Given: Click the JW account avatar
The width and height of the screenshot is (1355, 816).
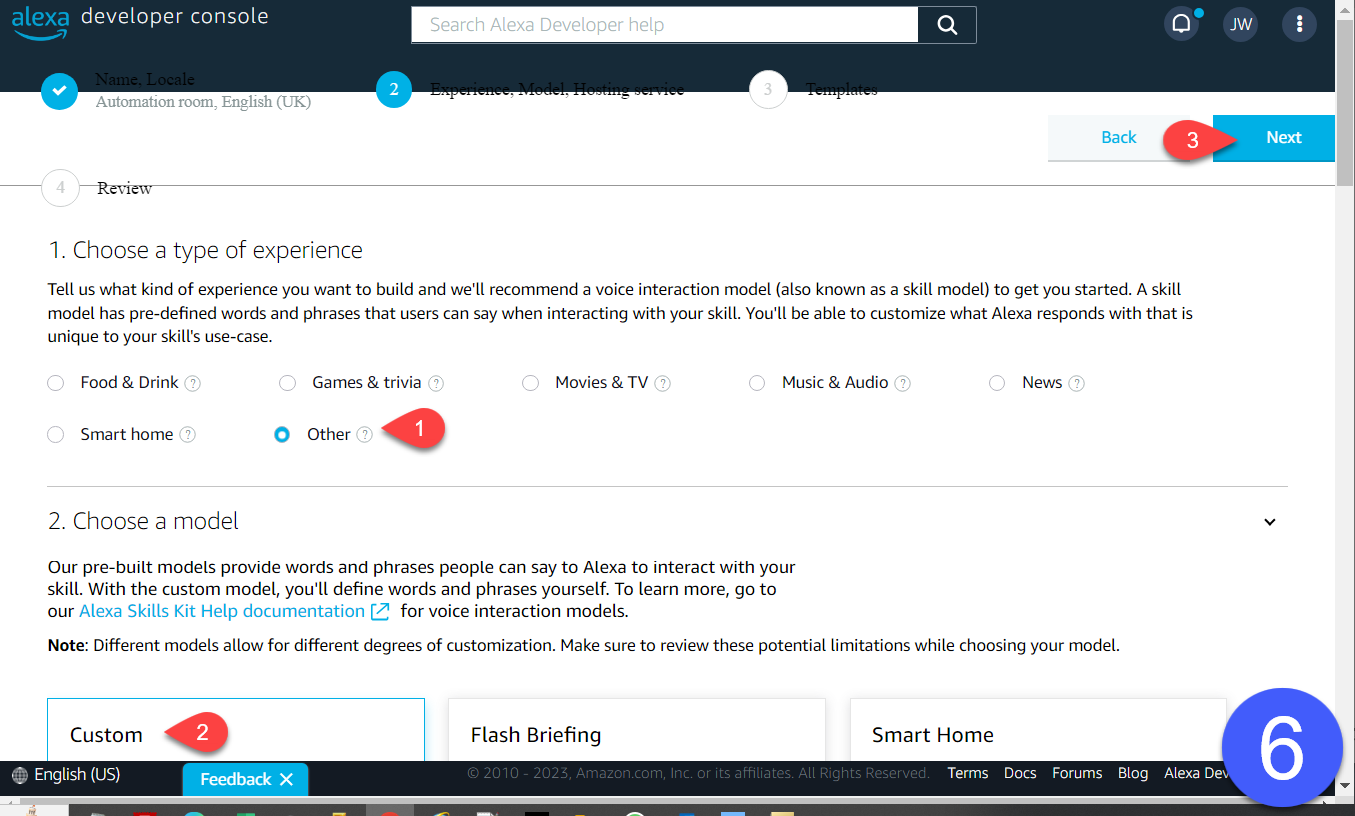Looking at the screenshot, I should pos(1240,23).
